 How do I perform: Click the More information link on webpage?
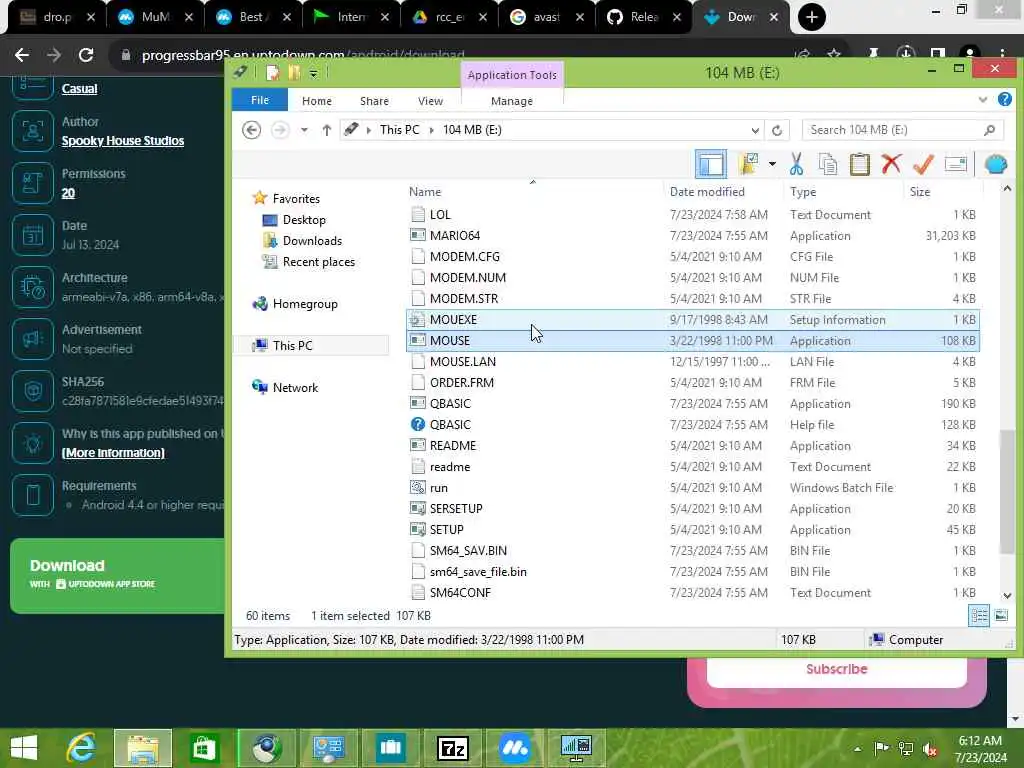coord(113,453)
